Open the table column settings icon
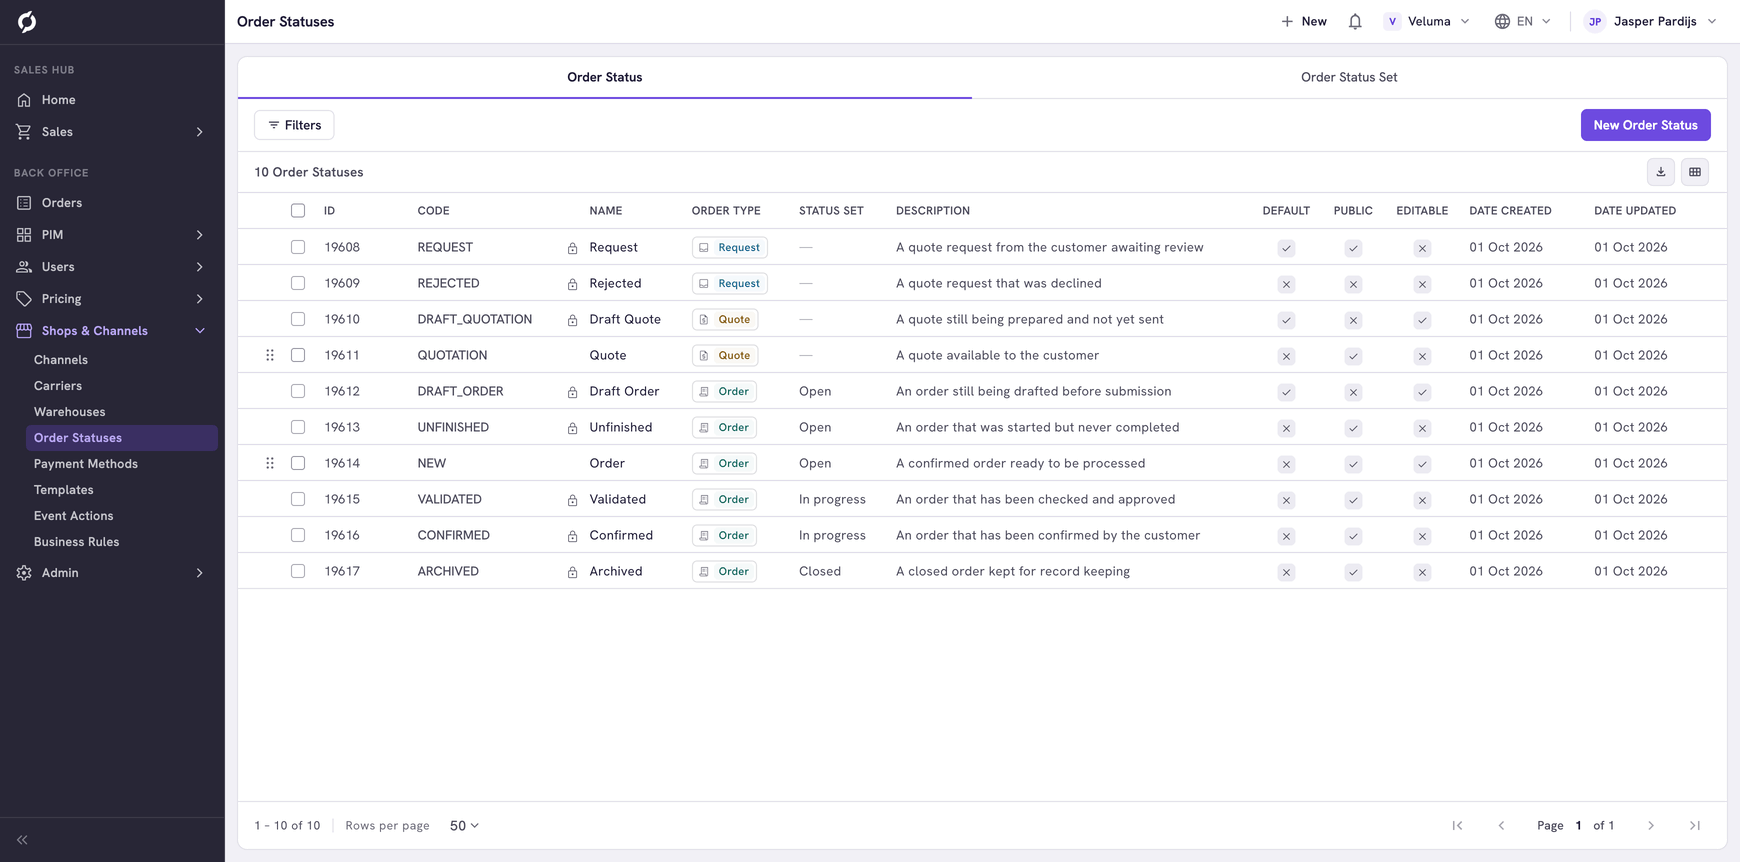 point(1695,172)
